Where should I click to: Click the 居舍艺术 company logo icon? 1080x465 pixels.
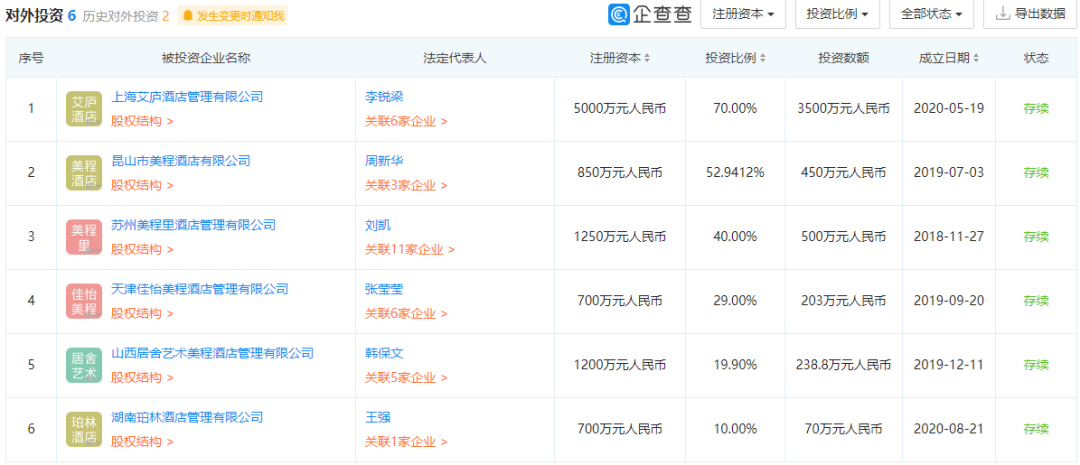pos(84,365)
